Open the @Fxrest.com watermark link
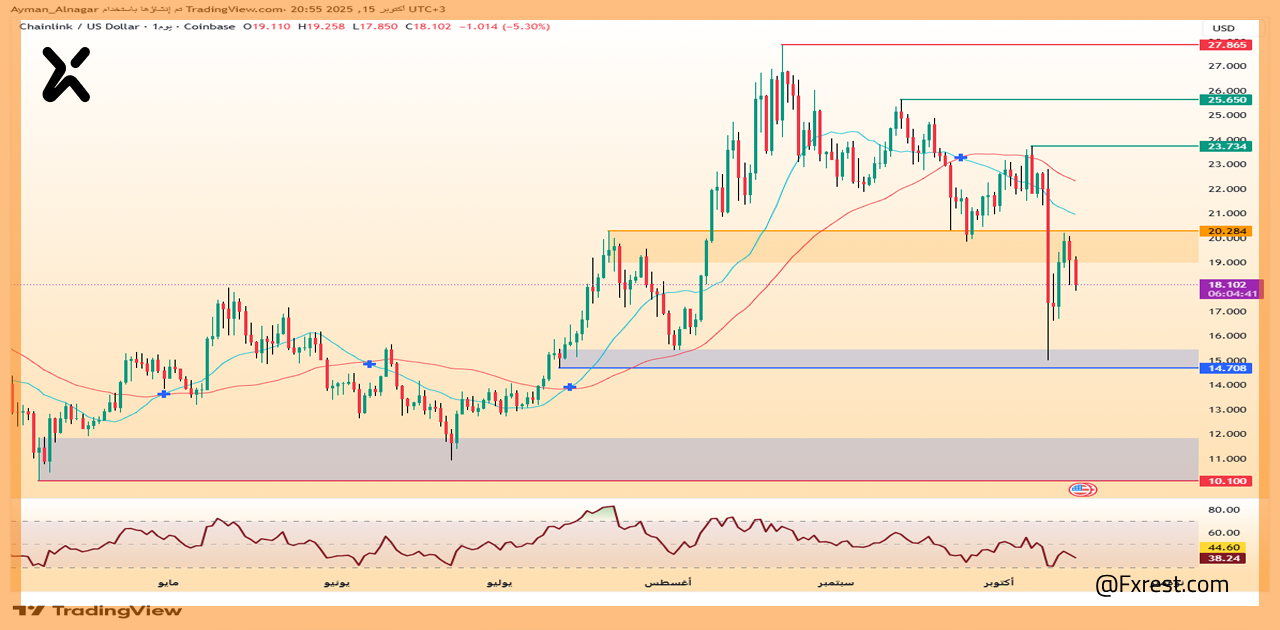The image size is (1280, 630). pos(1161,584)
